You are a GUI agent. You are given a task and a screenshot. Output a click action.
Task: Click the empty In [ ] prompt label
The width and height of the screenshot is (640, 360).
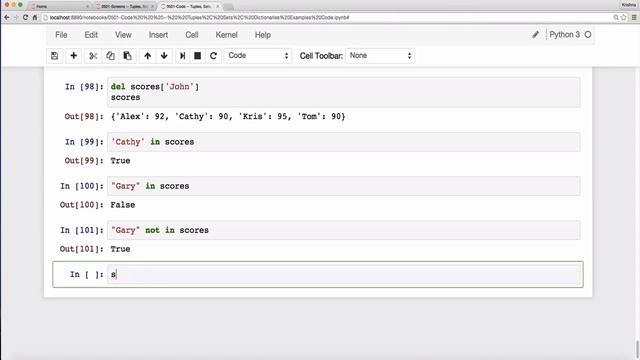pyautogui.click(x=87, y=274)
